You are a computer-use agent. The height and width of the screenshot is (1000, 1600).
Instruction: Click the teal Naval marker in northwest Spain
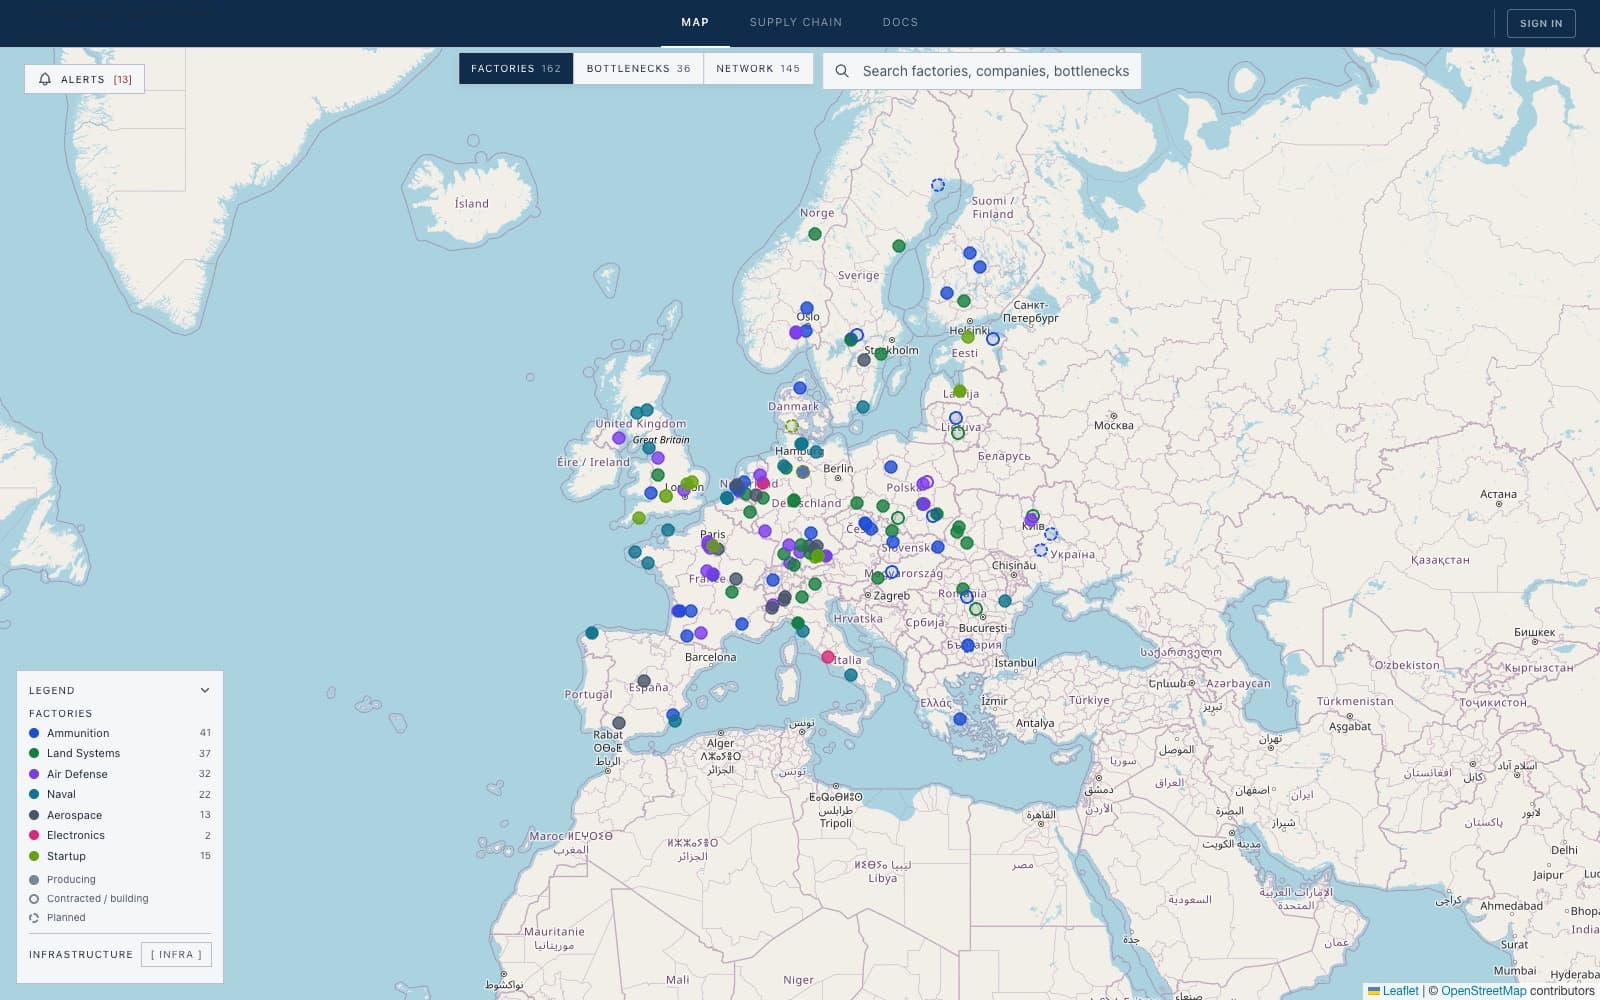[592, 633]
